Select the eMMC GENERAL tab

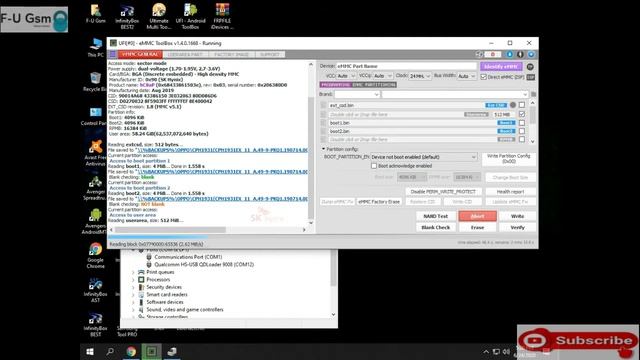tap(140, 54)
